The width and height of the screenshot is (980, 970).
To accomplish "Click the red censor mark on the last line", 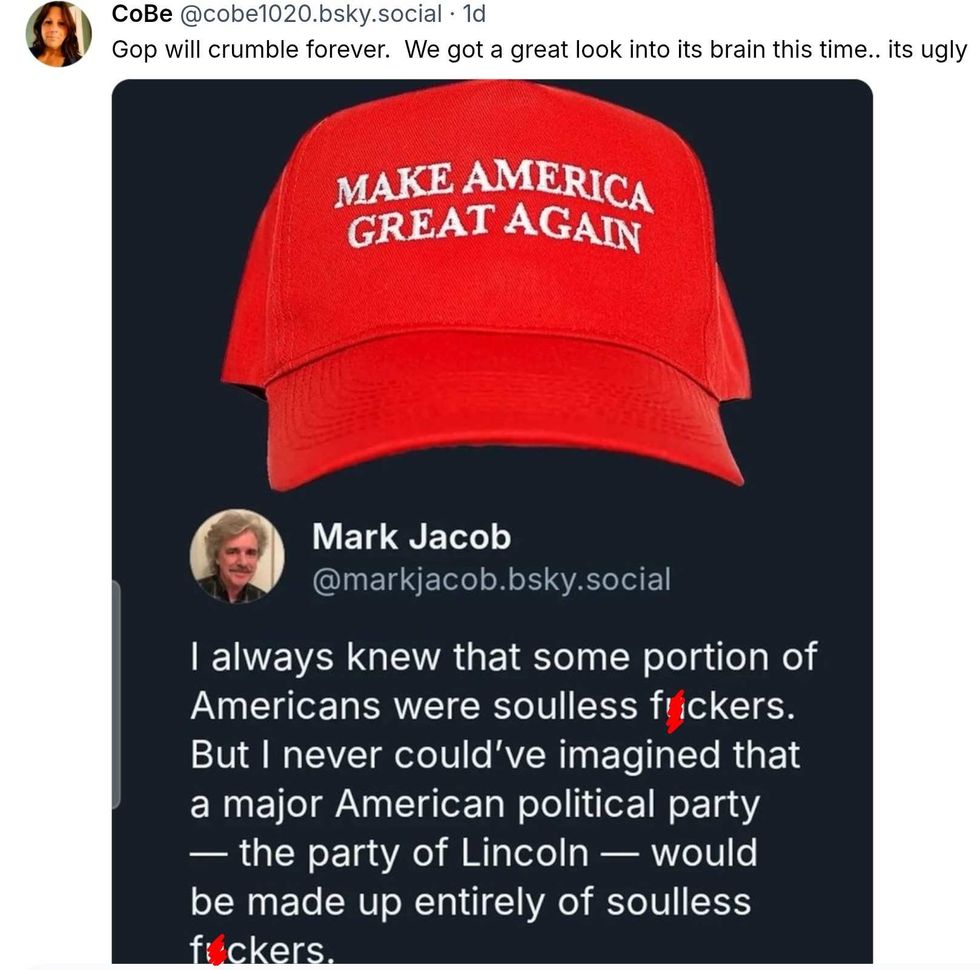I will click(216, 951).
